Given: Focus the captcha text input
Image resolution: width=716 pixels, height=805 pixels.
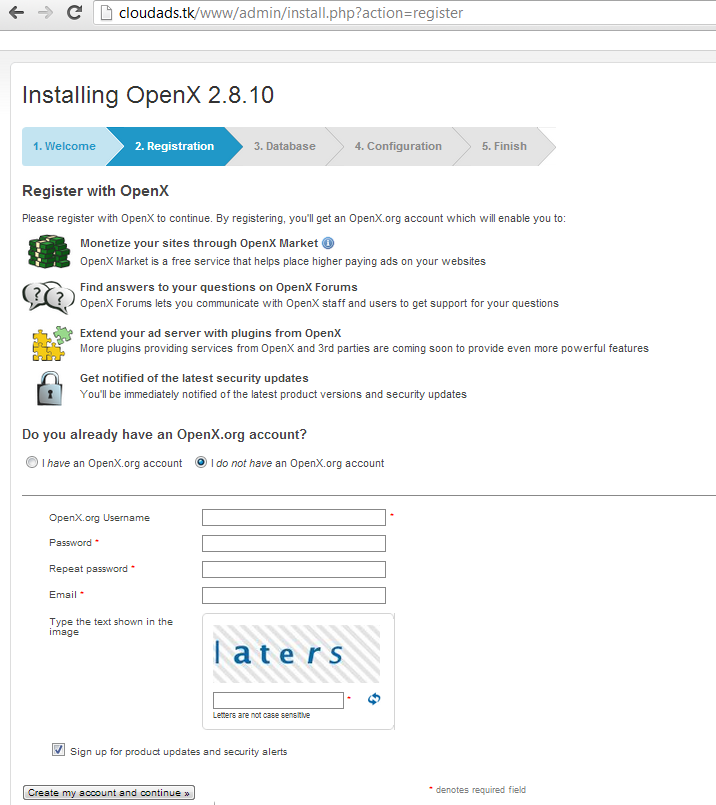Looking at the screenshot, I should 278,700.
